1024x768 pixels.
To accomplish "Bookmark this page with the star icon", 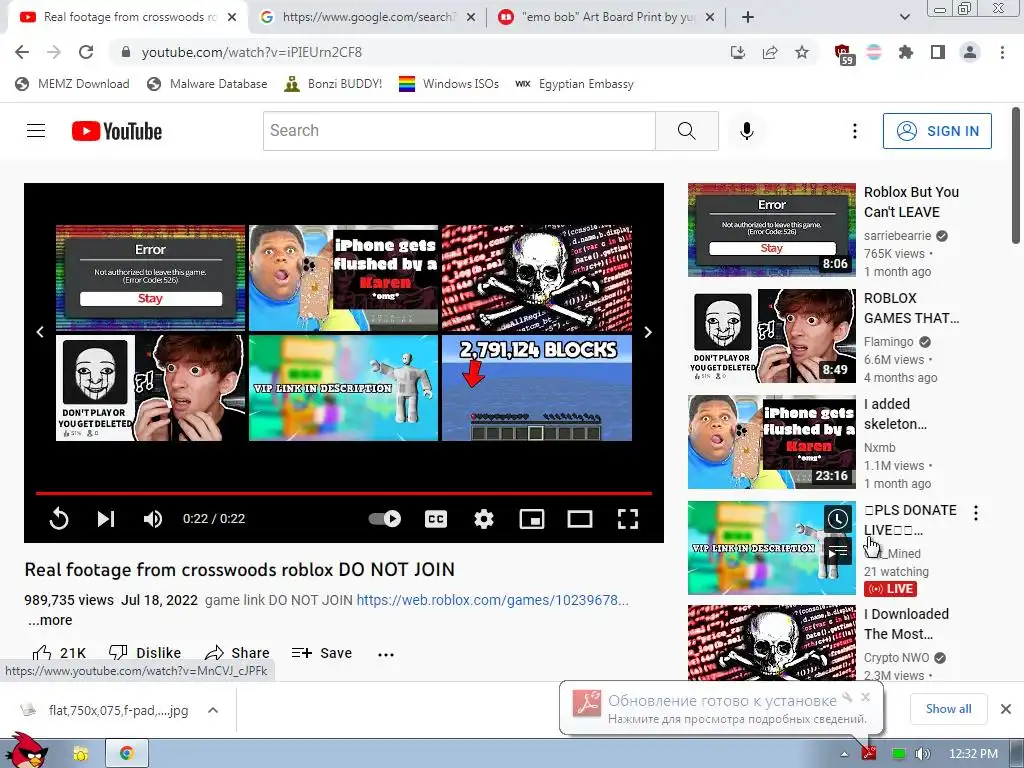I will point(802,52).
